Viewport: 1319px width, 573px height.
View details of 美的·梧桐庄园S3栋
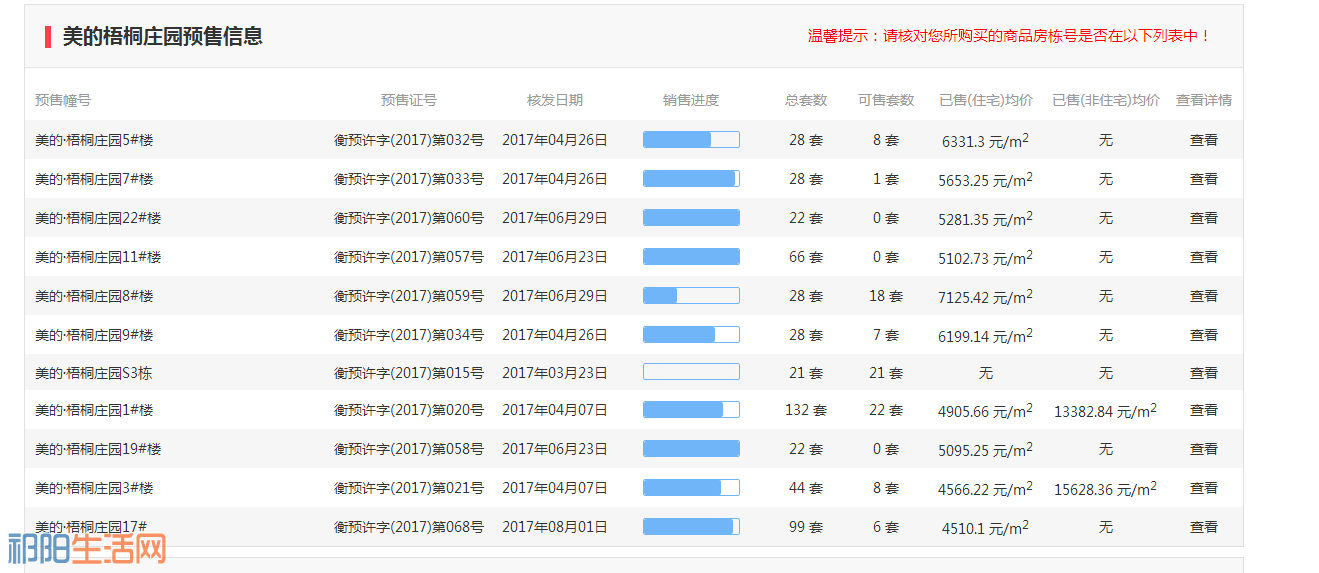(x=1203, y=373)
